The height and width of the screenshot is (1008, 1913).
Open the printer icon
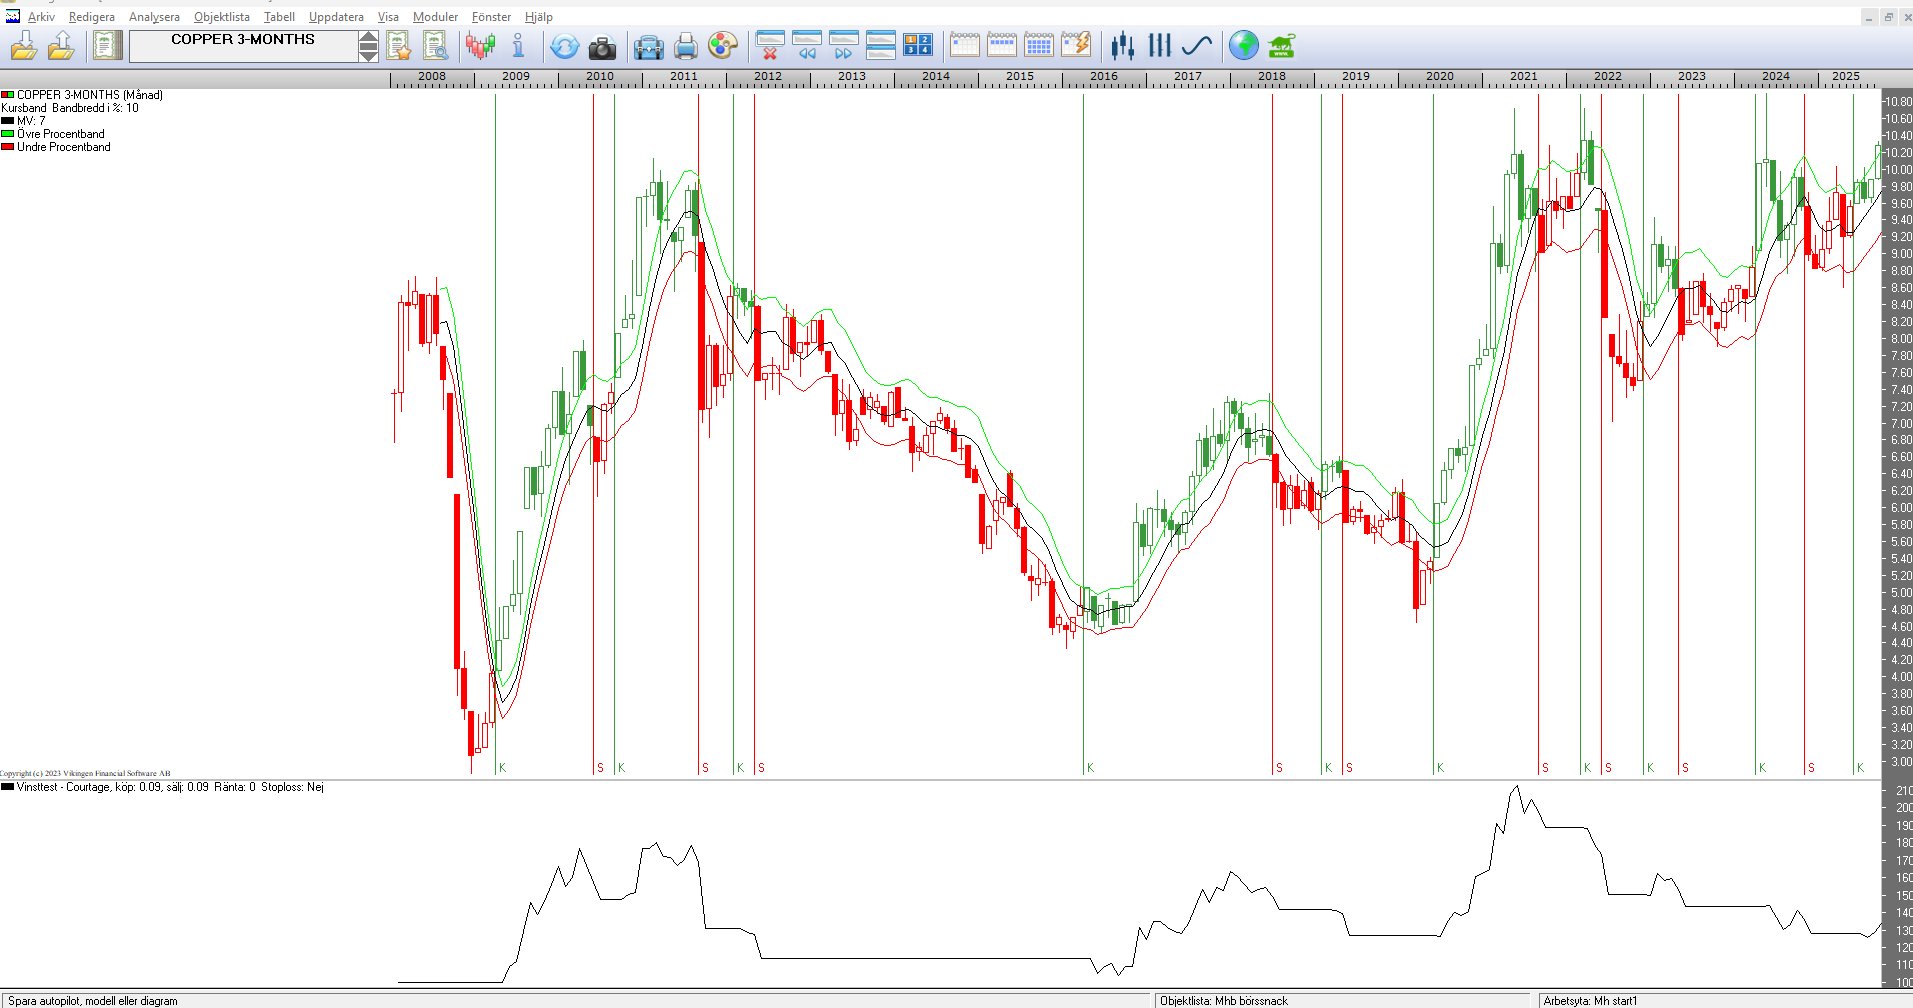pos(686,46)
